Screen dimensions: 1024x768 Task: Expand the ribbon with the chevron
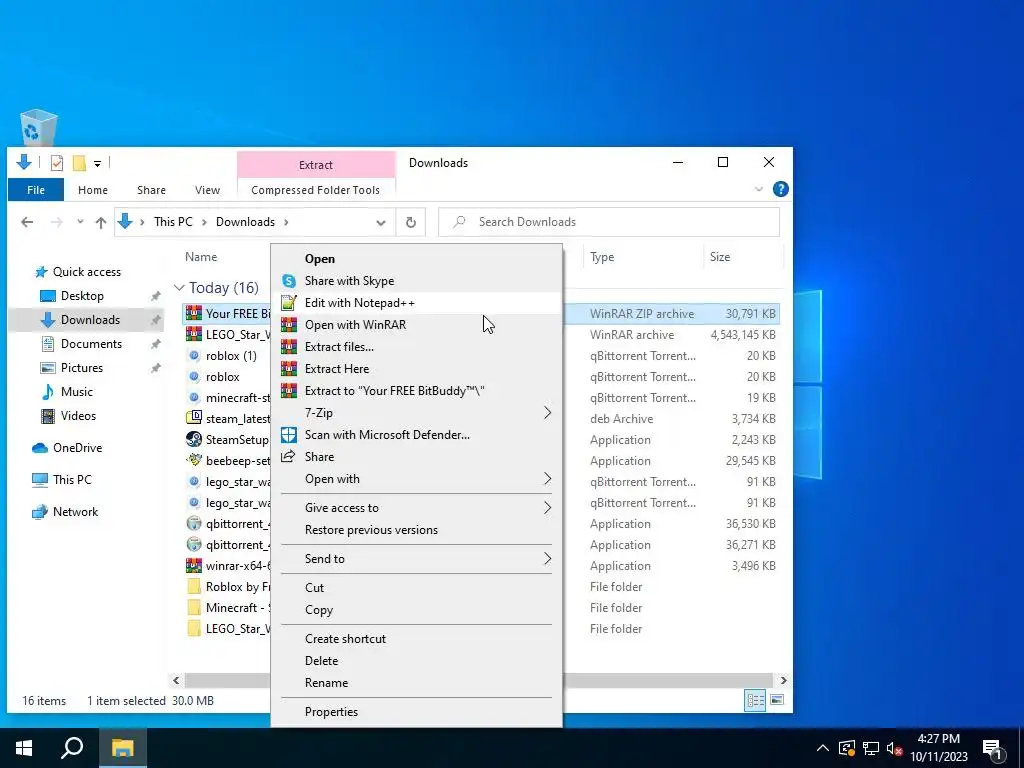coord(758,189)
